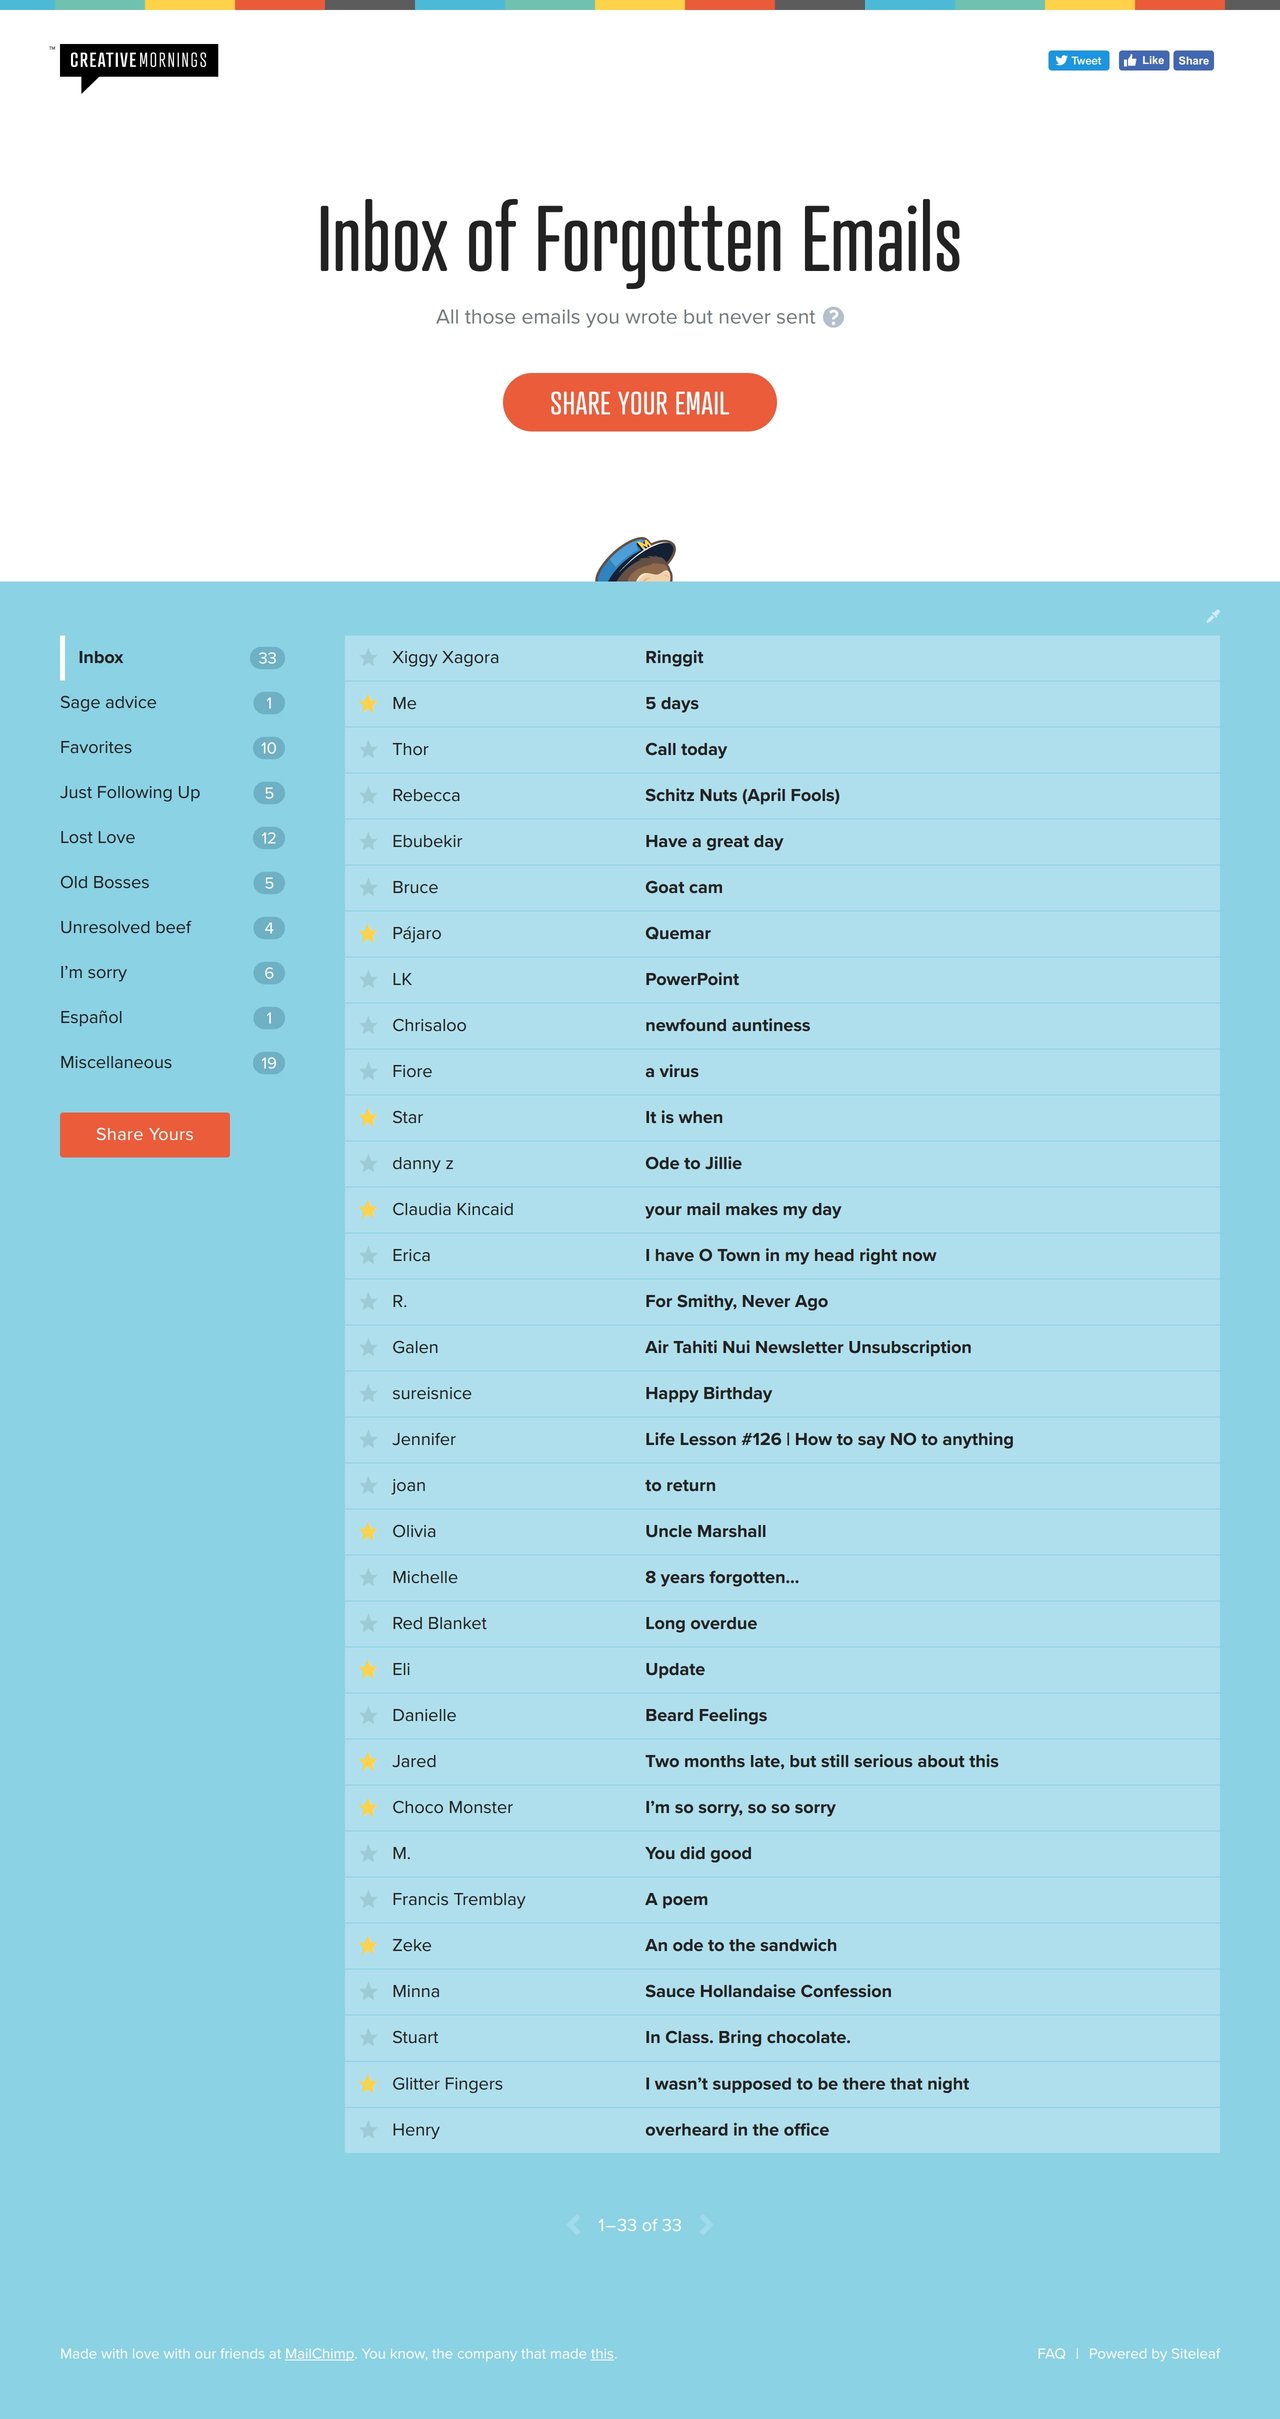The width and height of the screenshot is (1280, 2419).
Task: Go to next page arrow
Action: [706, 2225]
